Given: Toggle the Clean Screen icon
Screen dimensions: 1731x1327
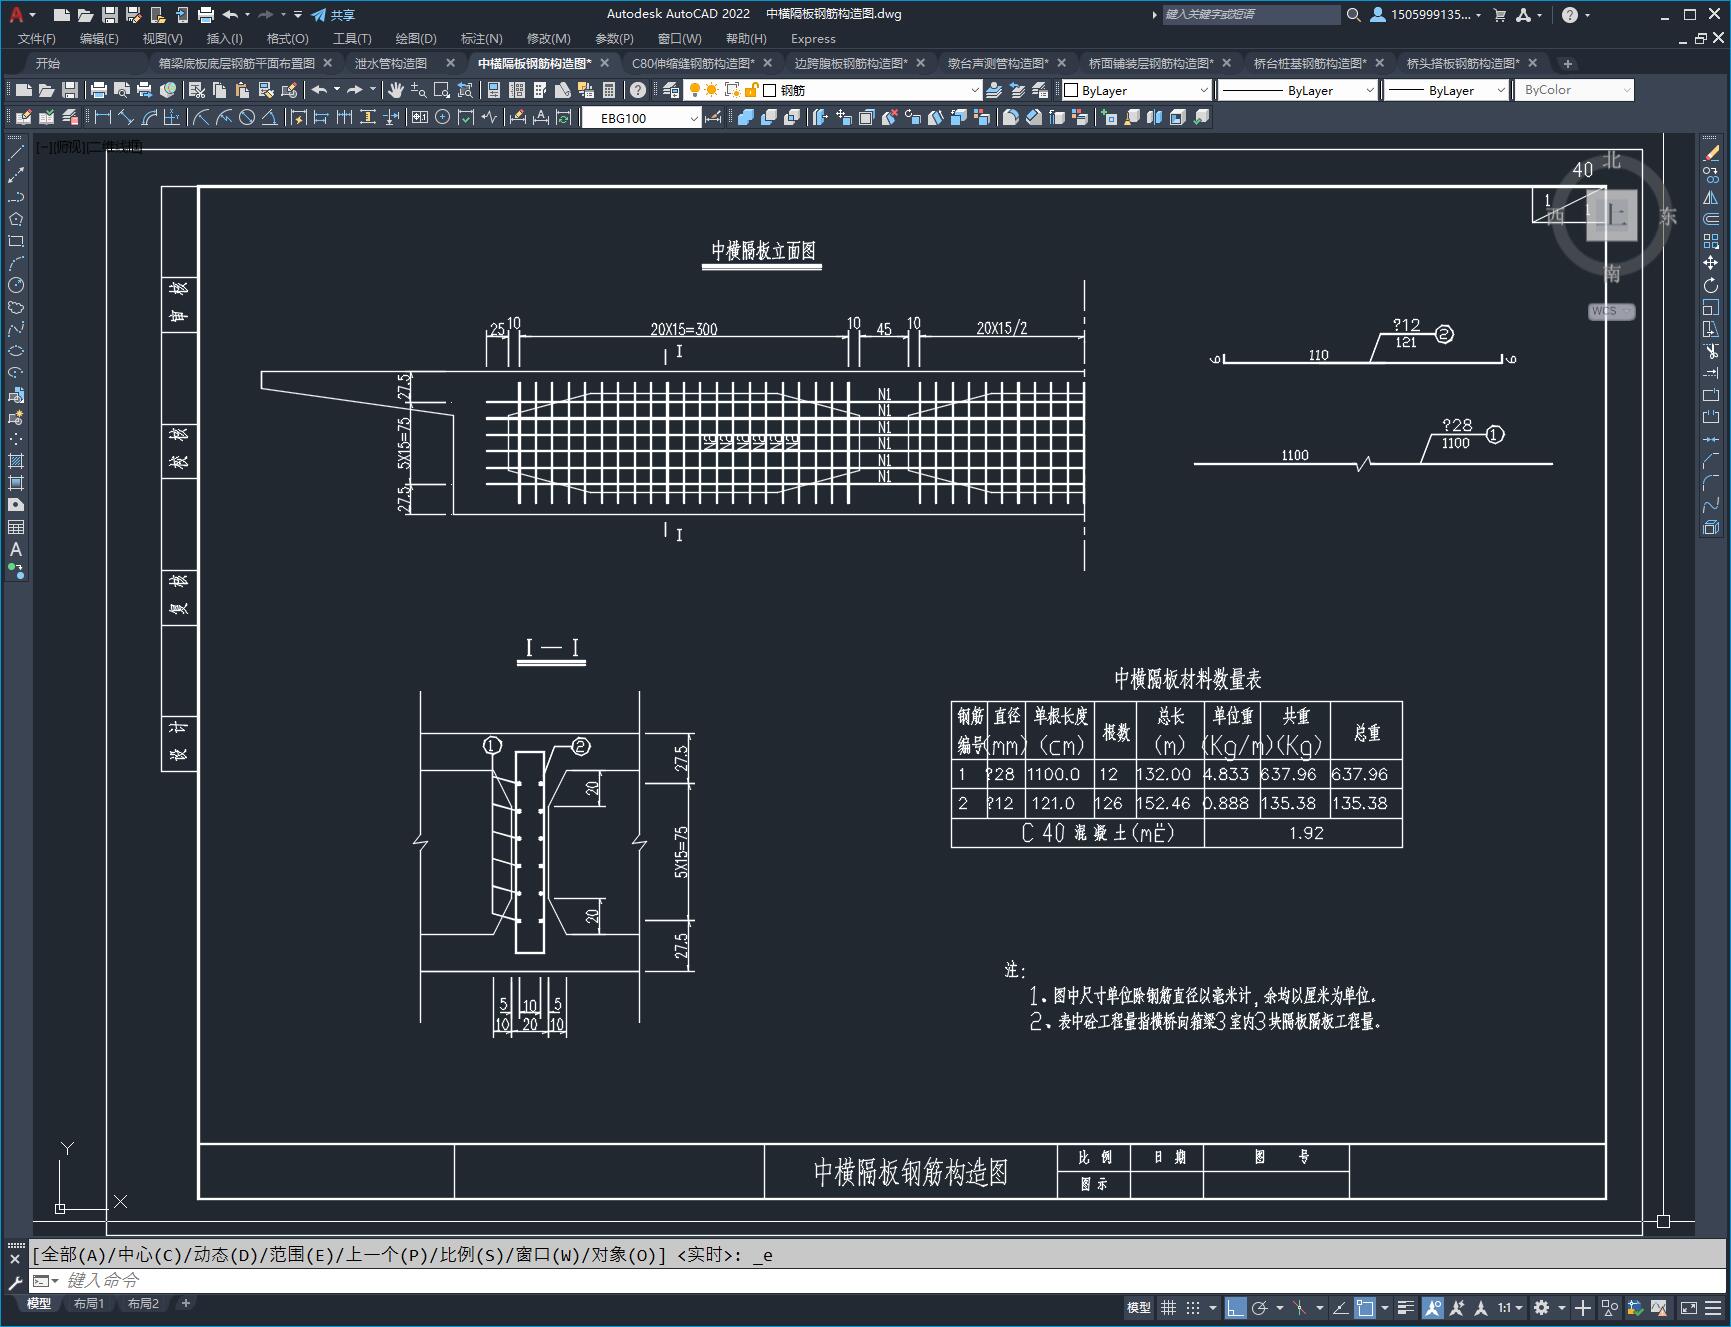Looking at the screenshot, I should 1688,1307.
